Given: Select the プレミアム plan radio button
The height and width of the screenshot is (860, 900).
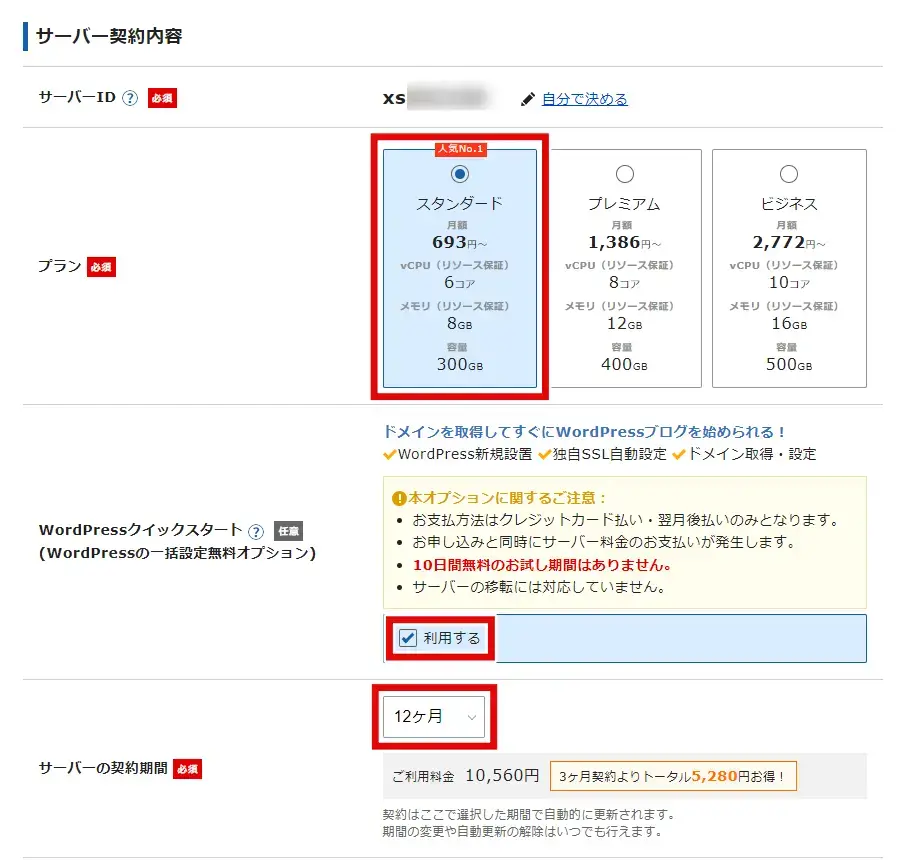Looking at the screenshot, I should [624, 173].
